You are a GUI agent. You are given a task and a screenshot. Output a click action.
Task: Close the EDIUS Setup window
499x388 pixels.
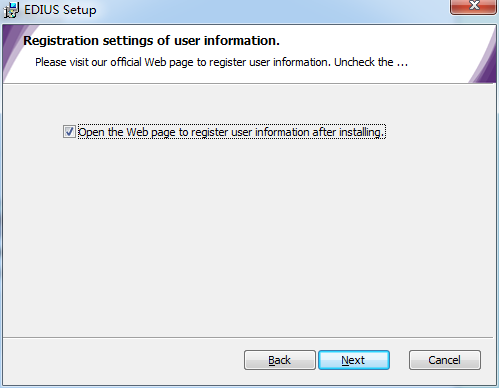[473, 6]
